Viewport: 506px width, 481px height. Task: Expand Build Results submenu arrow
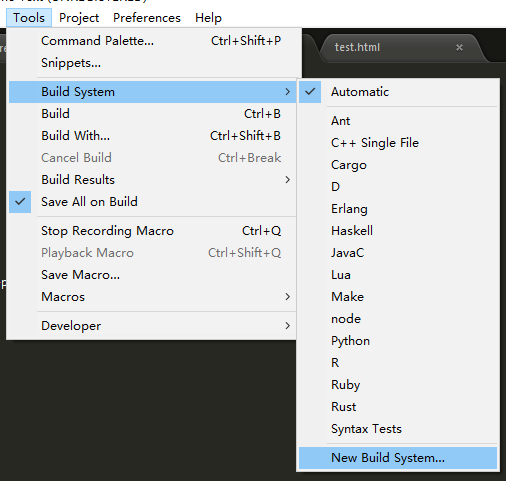[x=288, y=180]
